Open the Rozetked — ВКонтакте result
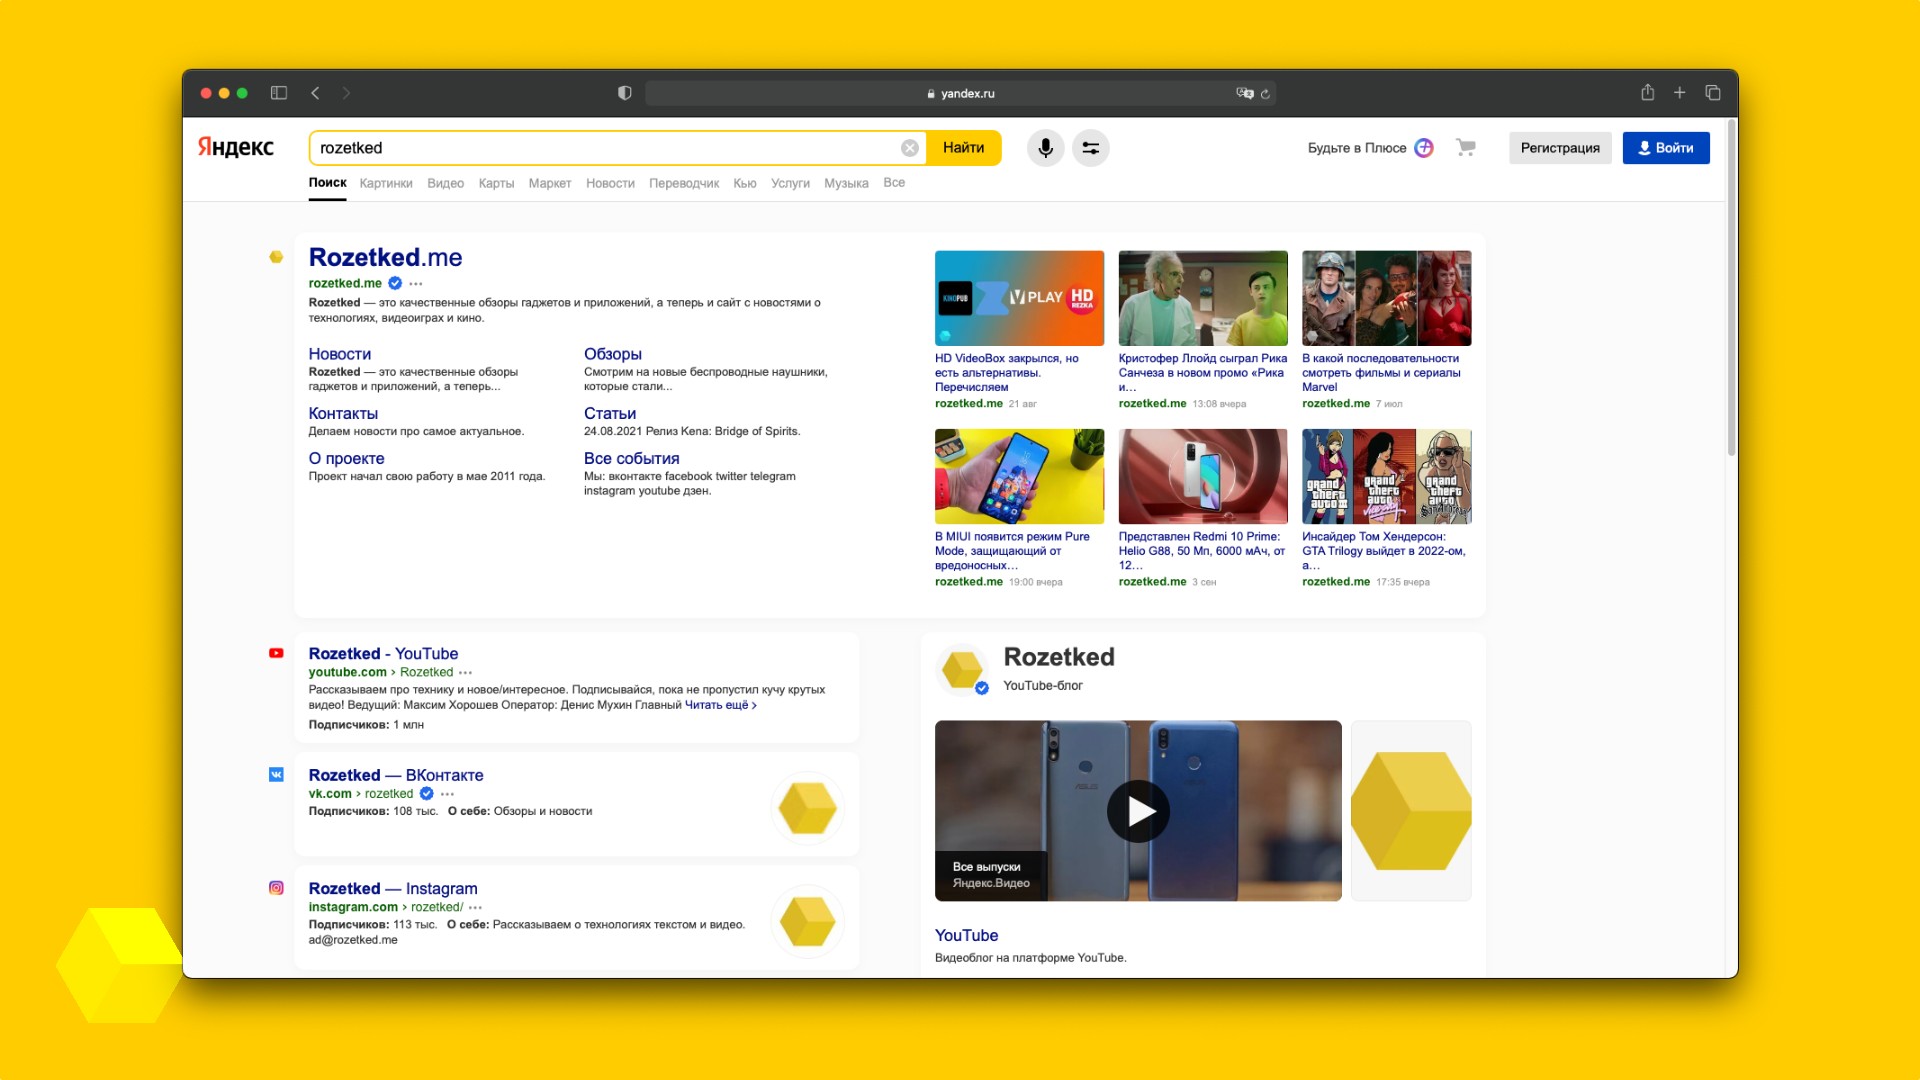1920x1080 pixels. pyautogui.click(x=396, y=775)
